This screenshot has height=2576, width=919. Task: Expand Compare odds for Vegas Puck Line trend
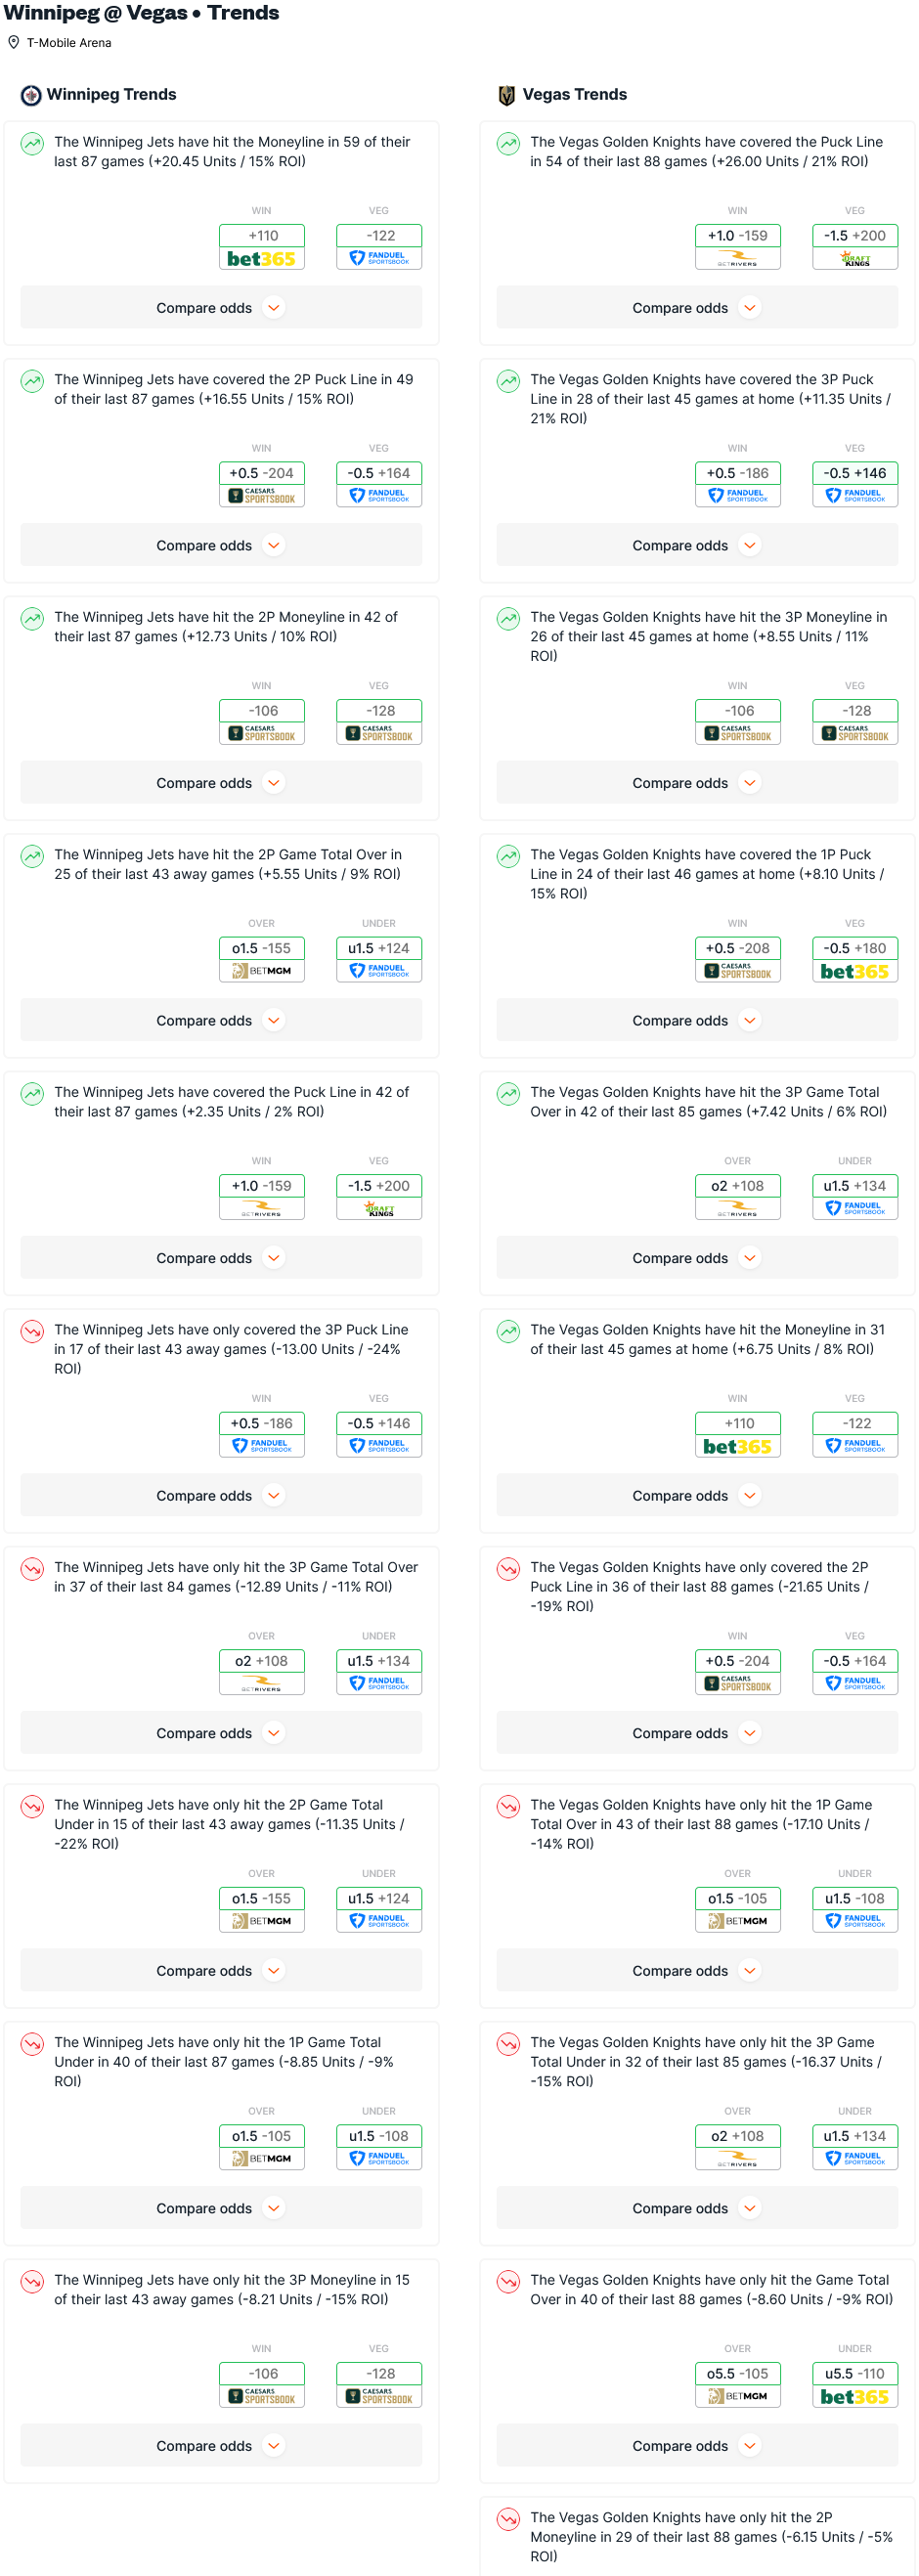point(697,308)
